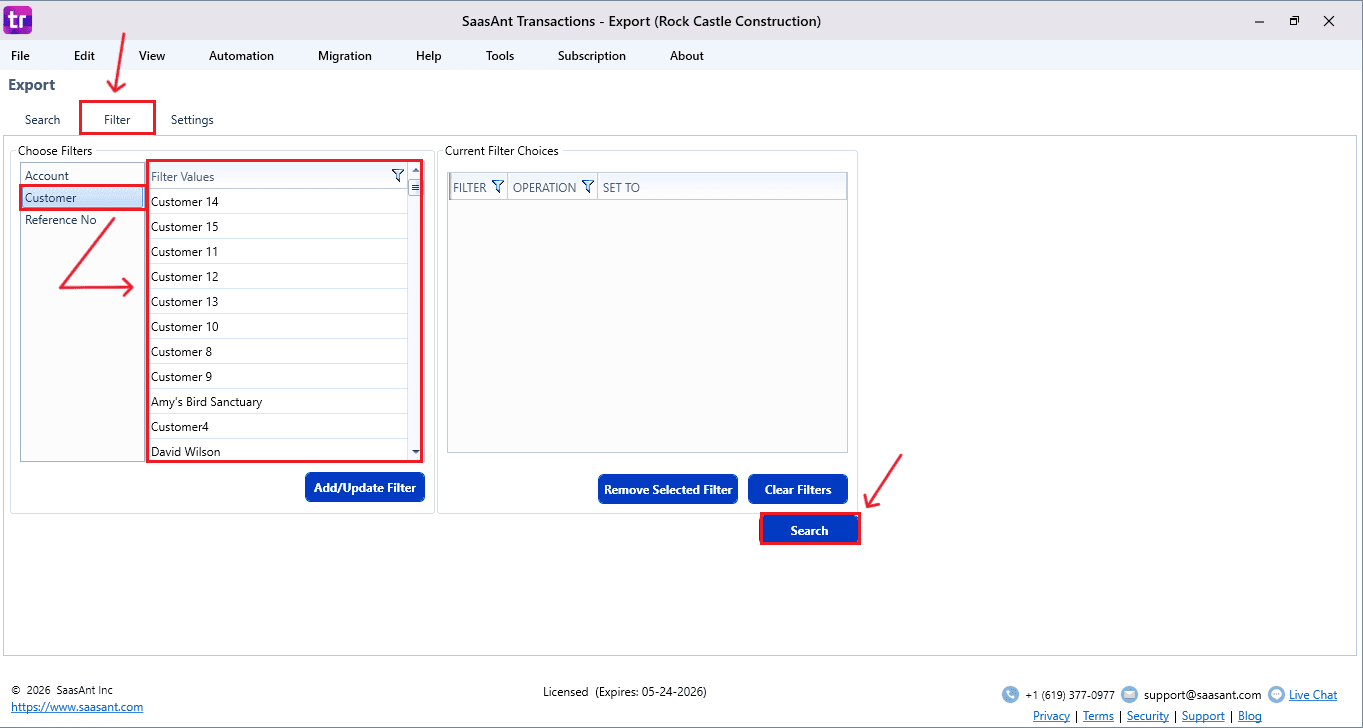Viewport: 1363px width, 728px height.
Task: Click the funnel icon beside FILTER column
Action: 498,187
